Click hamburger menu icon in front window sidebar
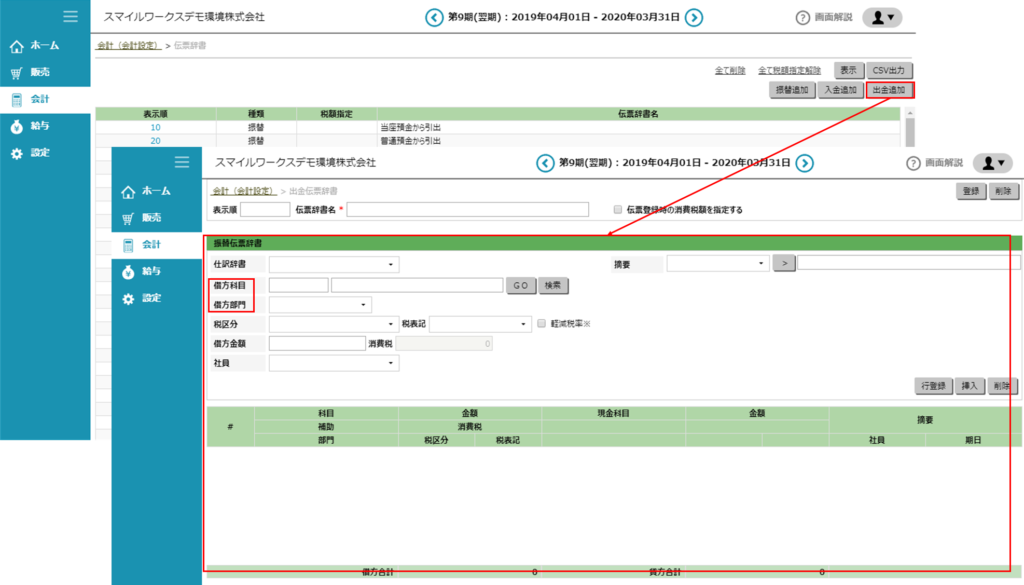The image size is (1024, 585). point(182,162)
